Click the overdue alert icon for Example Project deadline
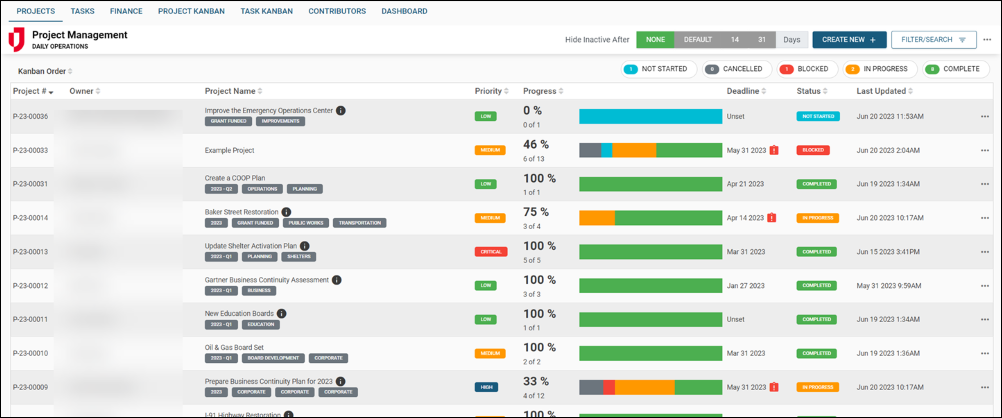The width and height of the screenshot is (1002, 418). point(773,150)
